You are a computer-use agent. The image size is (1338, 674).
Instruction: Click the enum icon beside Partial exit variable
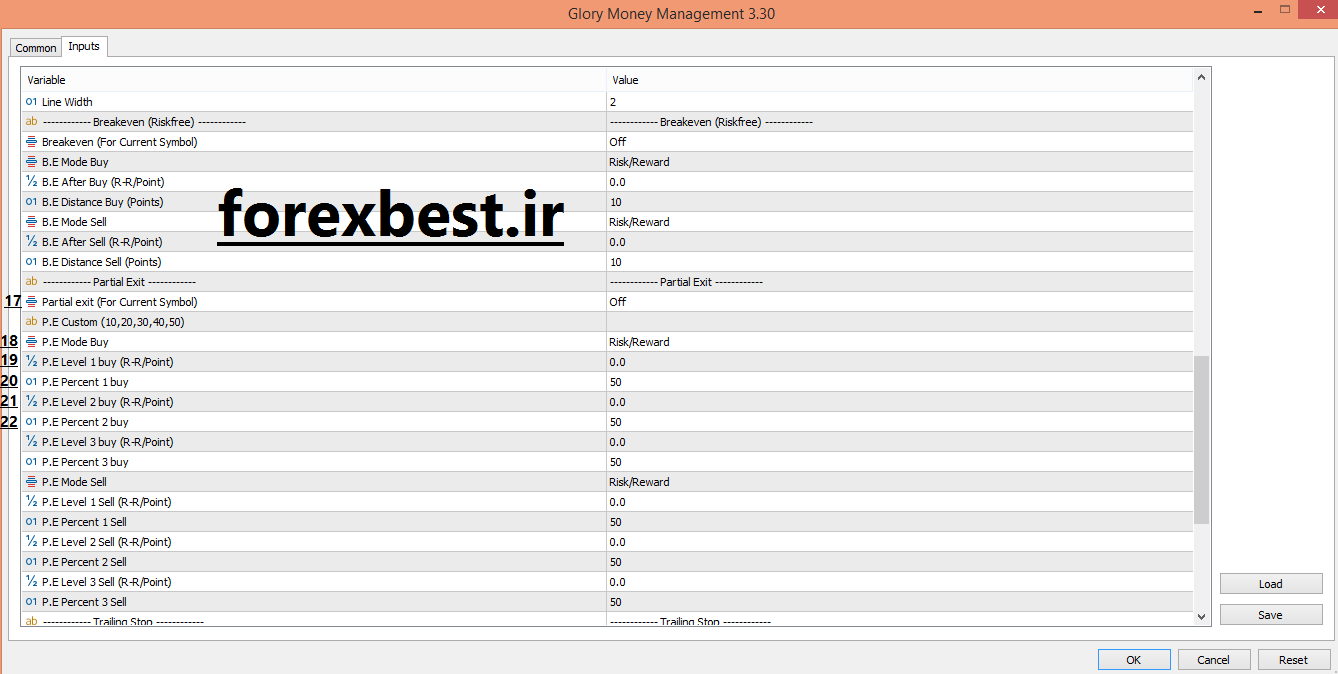pos(31,301)
